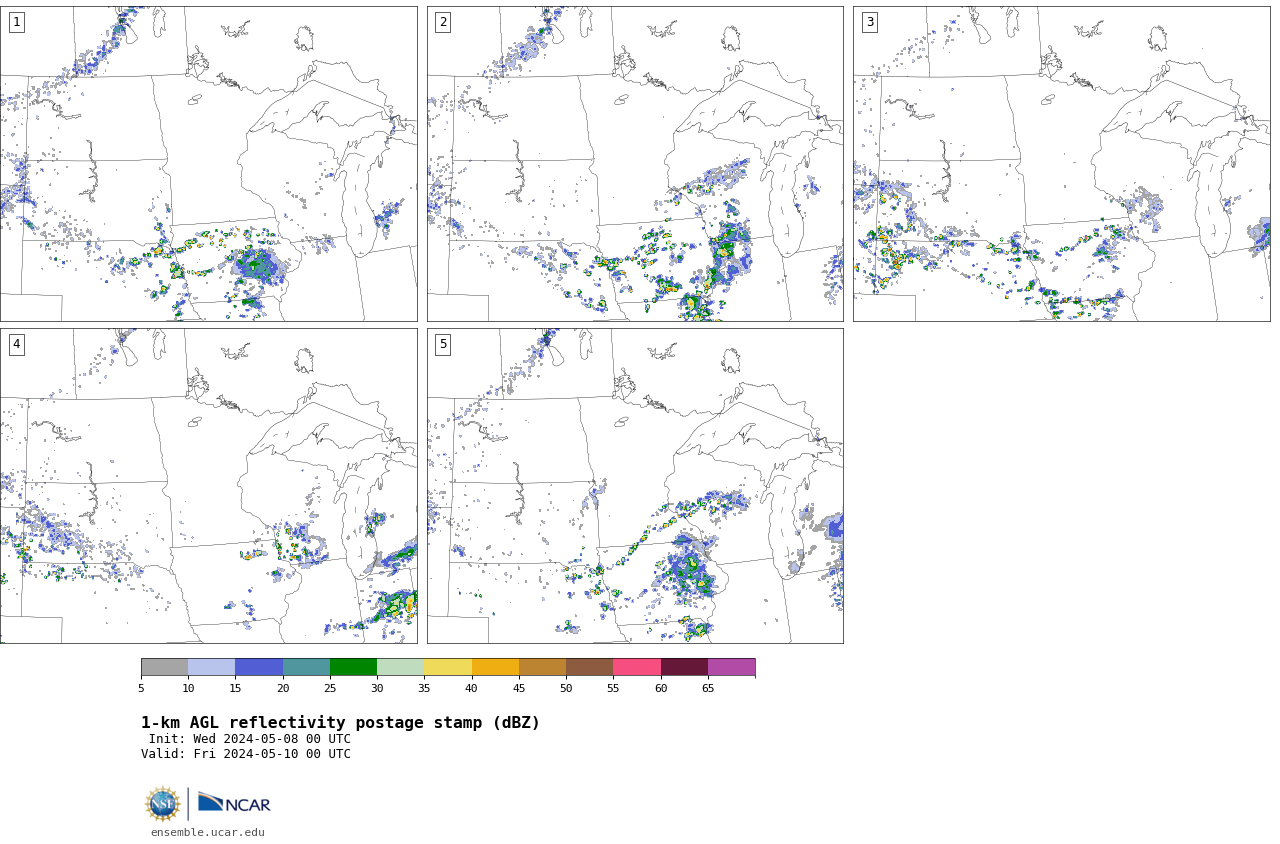Open ensemble member 5 reflectivity map
Viewport: 1280px width, 844px height.
(x=635, y=486)
